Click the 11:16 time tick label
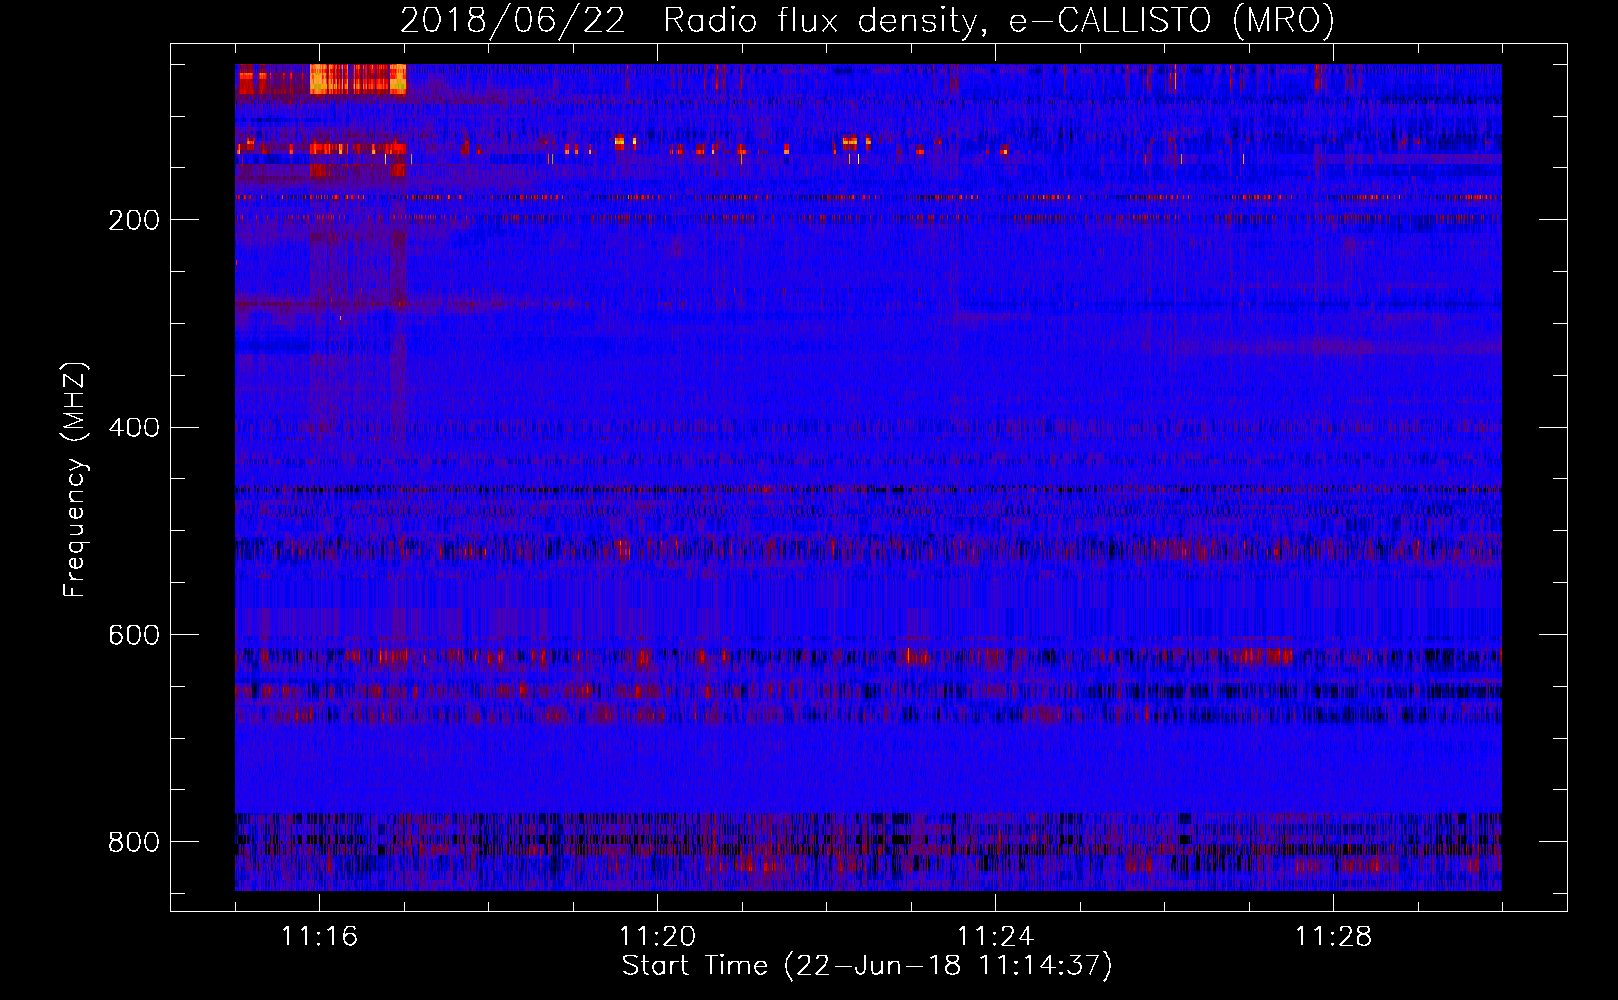The image size is (1618, 1000). pos(320,936)
